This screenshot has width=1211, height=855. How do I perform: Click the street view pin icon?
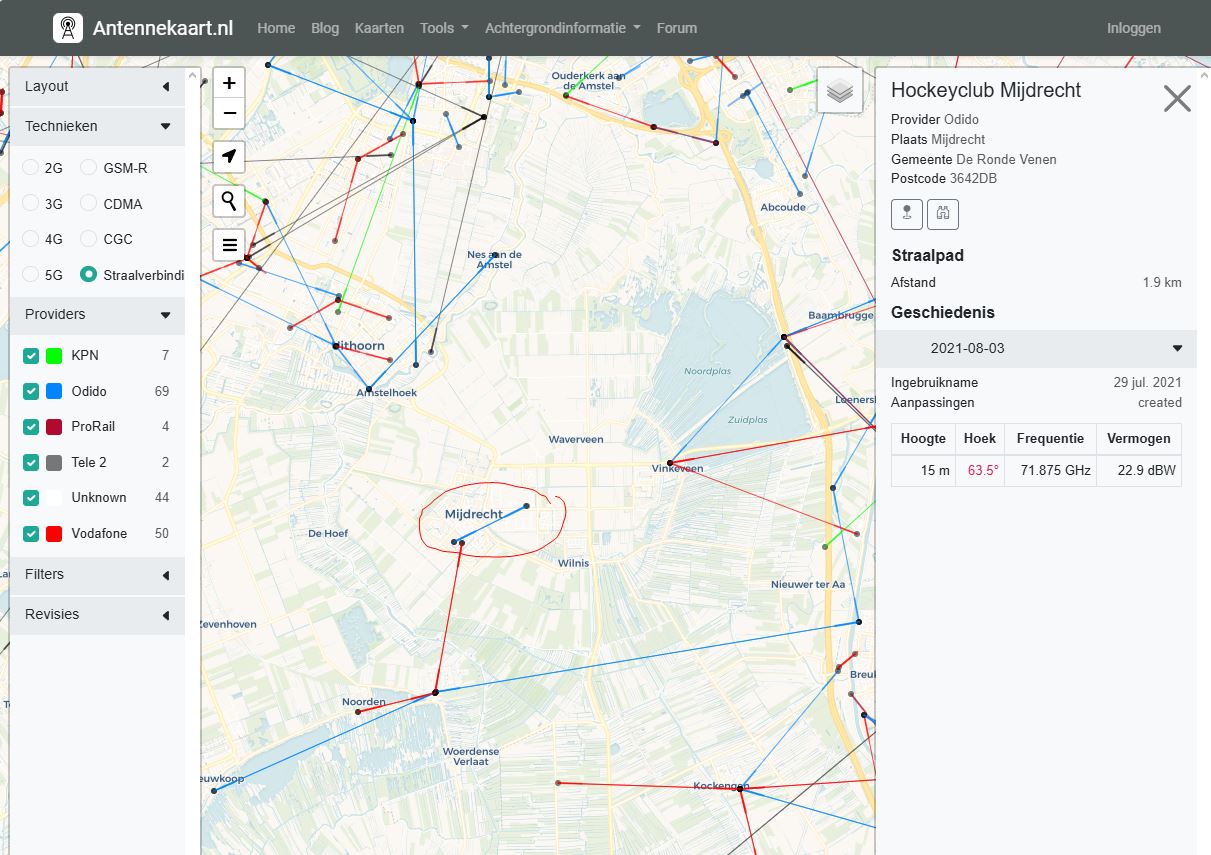[x=907, y=213]
